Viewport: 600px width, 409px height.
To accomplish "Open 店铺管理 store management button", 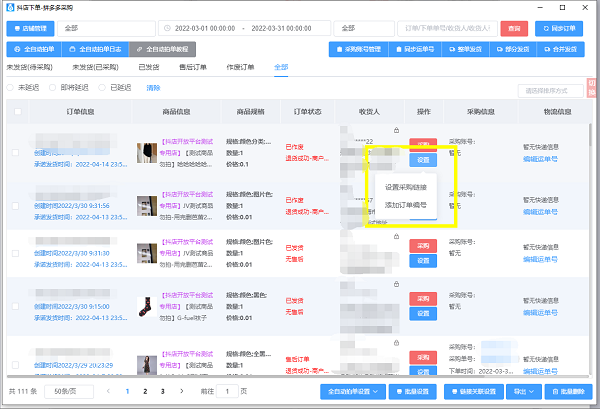I will [30, 28].
